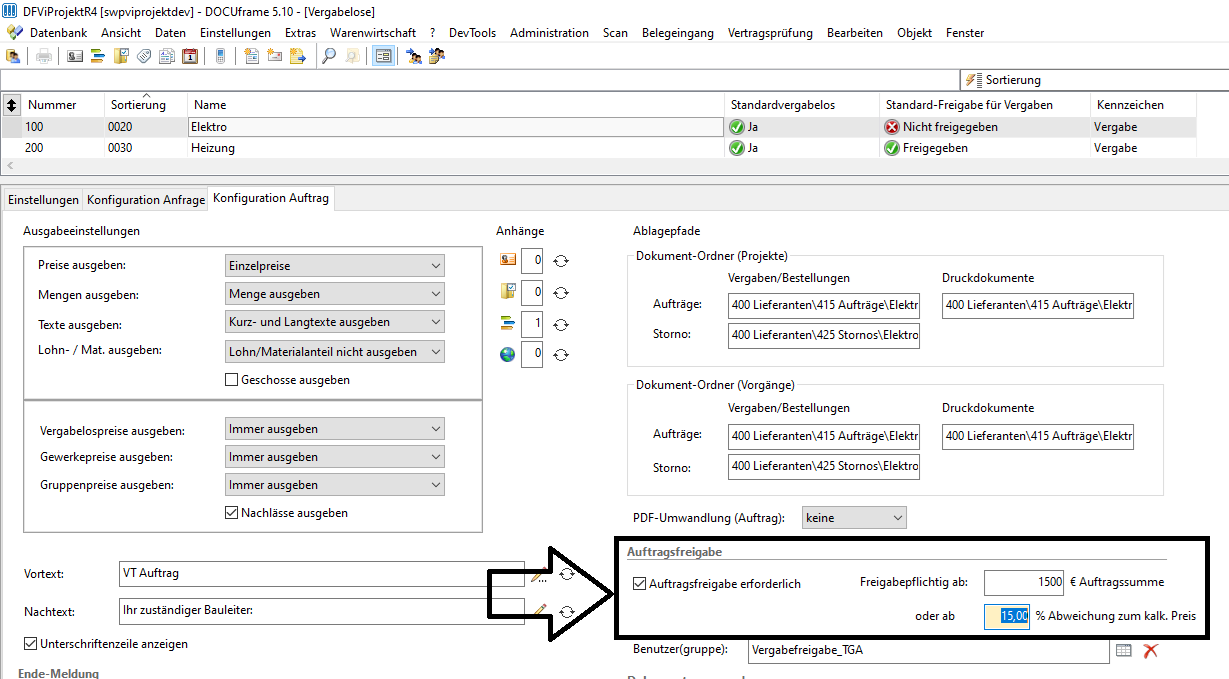Click the folder with checkmark toolbar icon
Screen dimensions: 1229x679
(121, 56)
